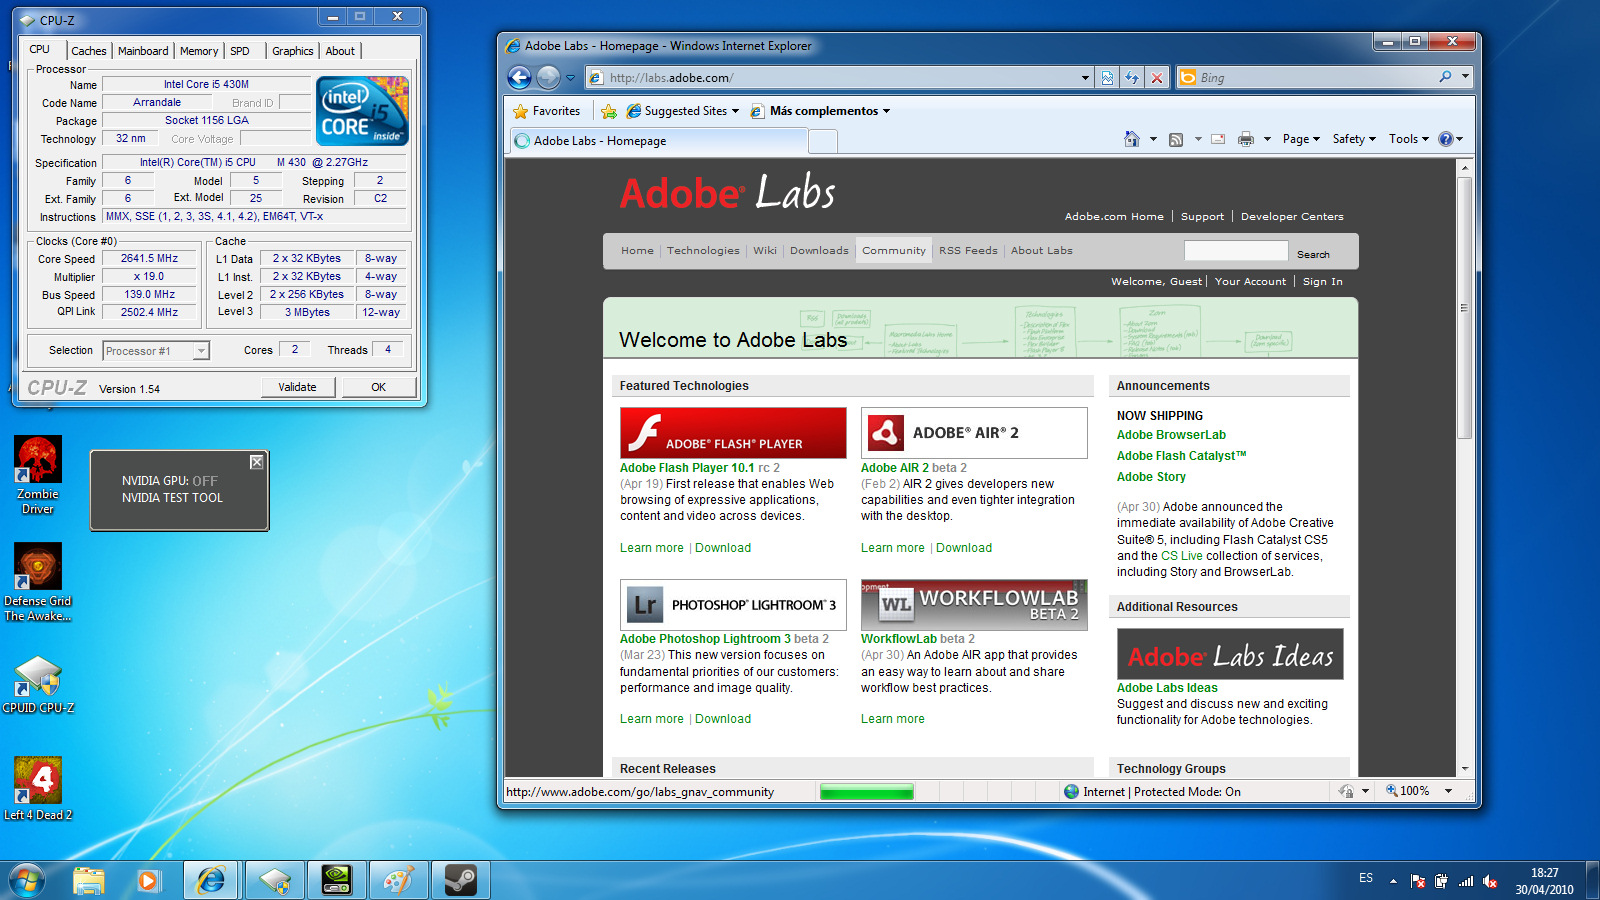Viewport: 1600px width, 900px height.
Task: Expand the address bar URL dropdown
Action: click(1085, 78)
